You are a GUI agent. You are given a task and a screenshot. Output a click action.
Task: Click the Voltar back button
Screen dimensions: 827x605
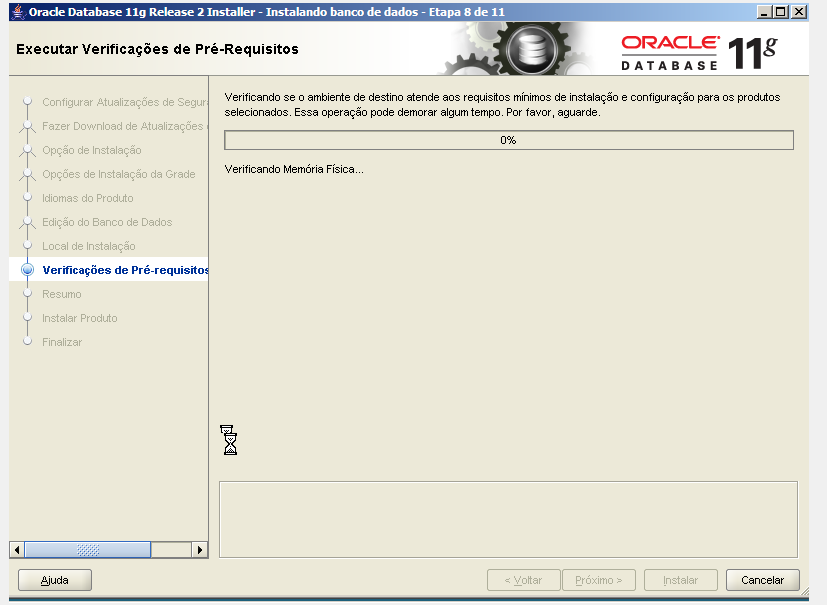pos(523,580)
